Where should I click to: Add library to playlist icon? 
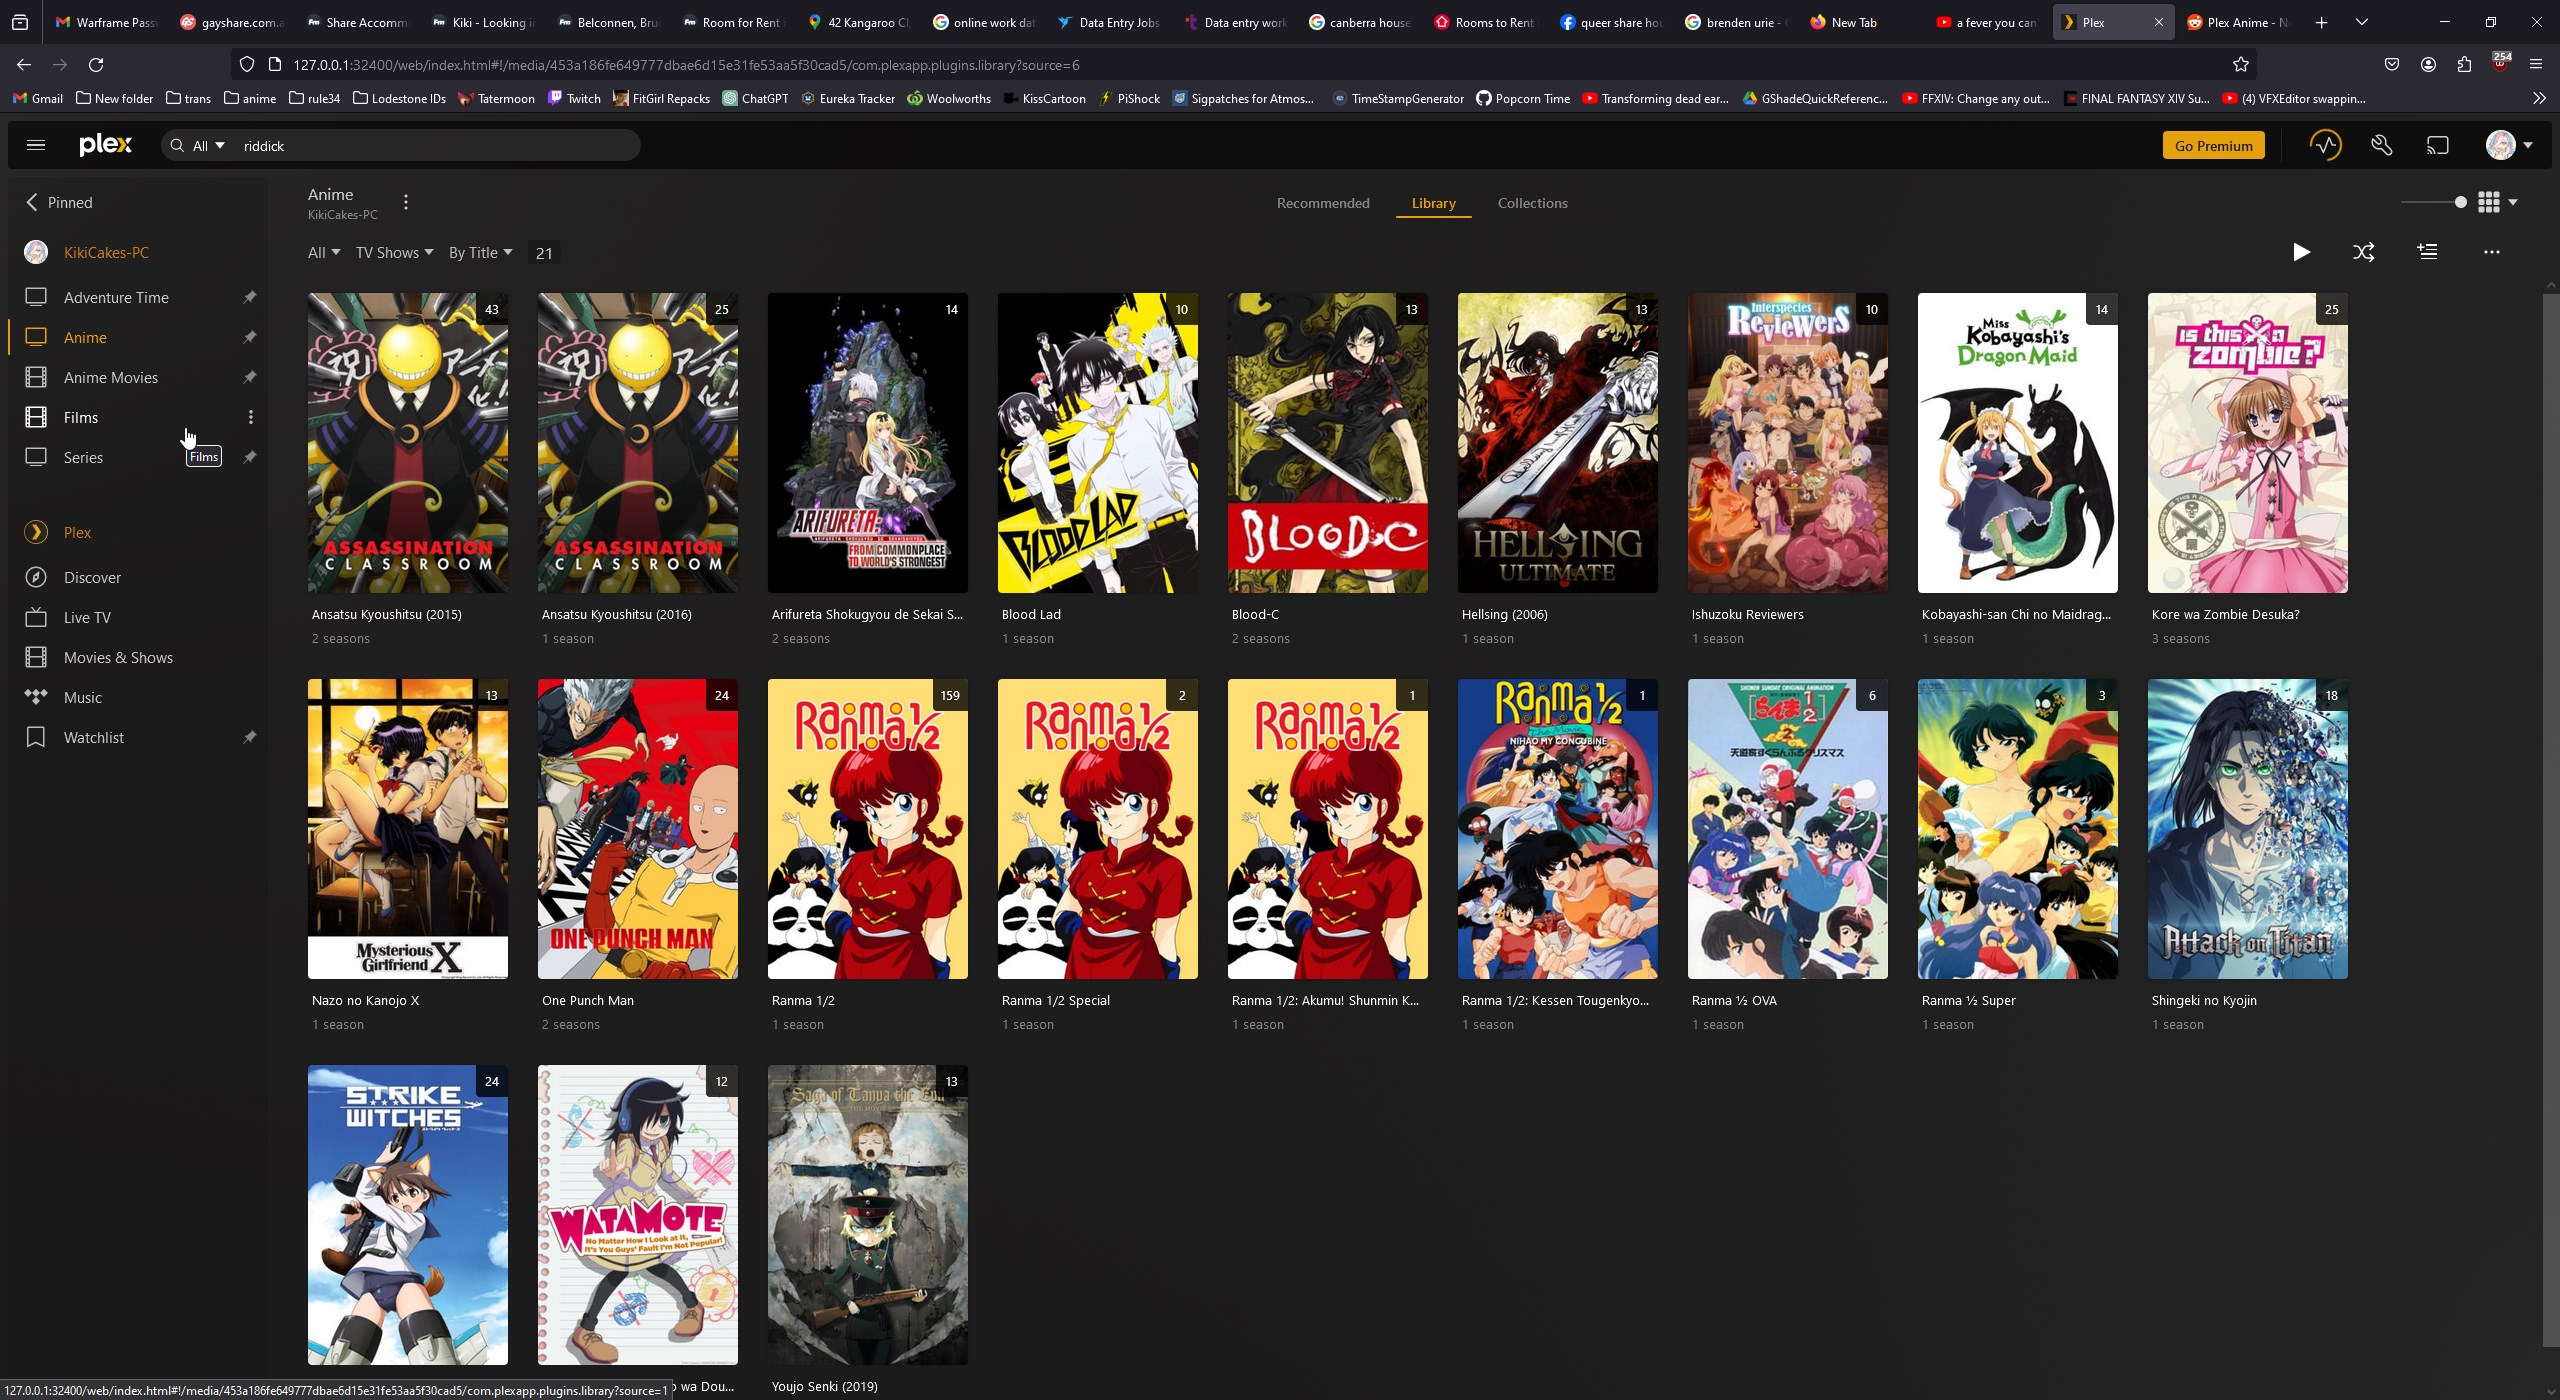(x=2428, y=252)
